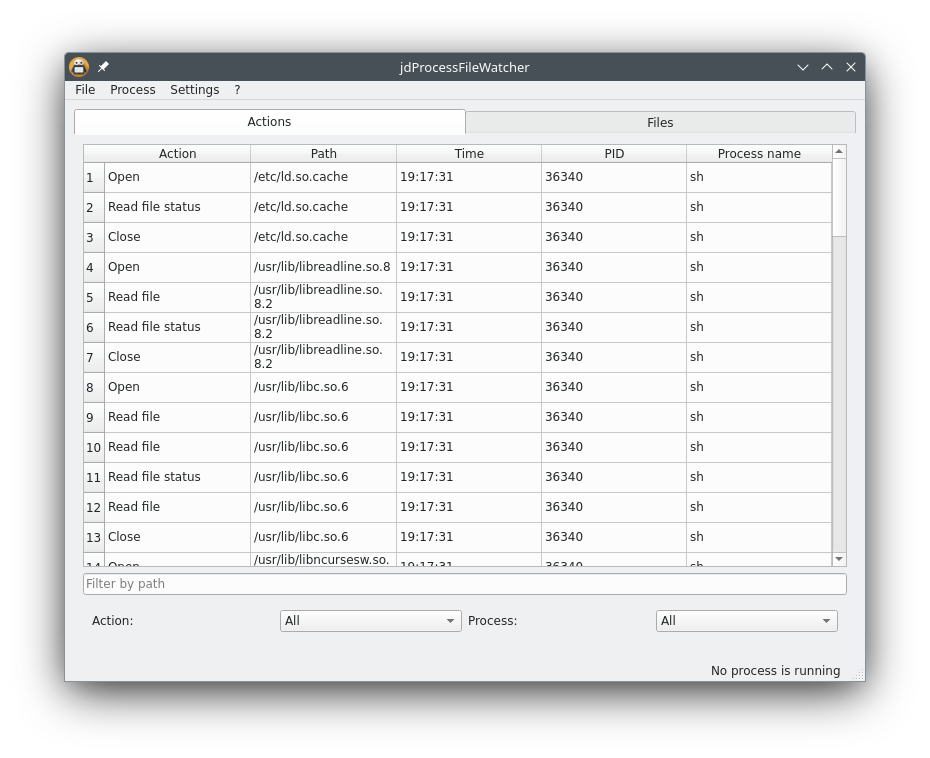Click /usr/lib/libc.so.6 path in row 13
Image resolution: width=930 pixels, height=758 pixels.
323,537
